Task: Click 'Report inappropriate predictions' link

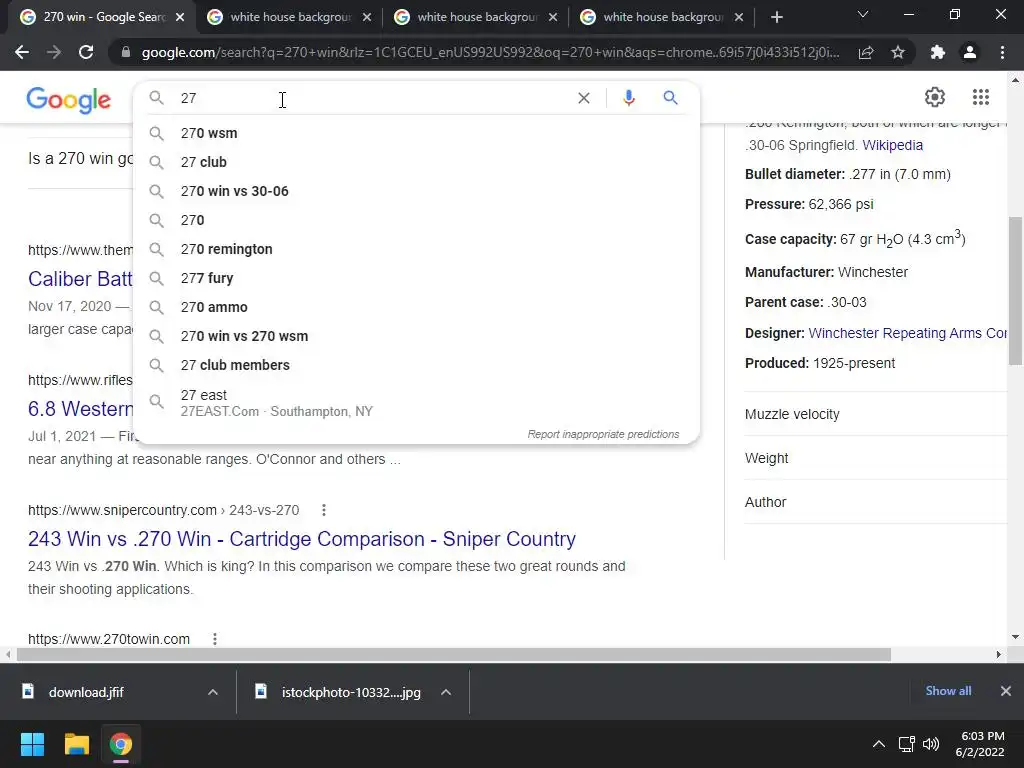Action: [603, 434]
